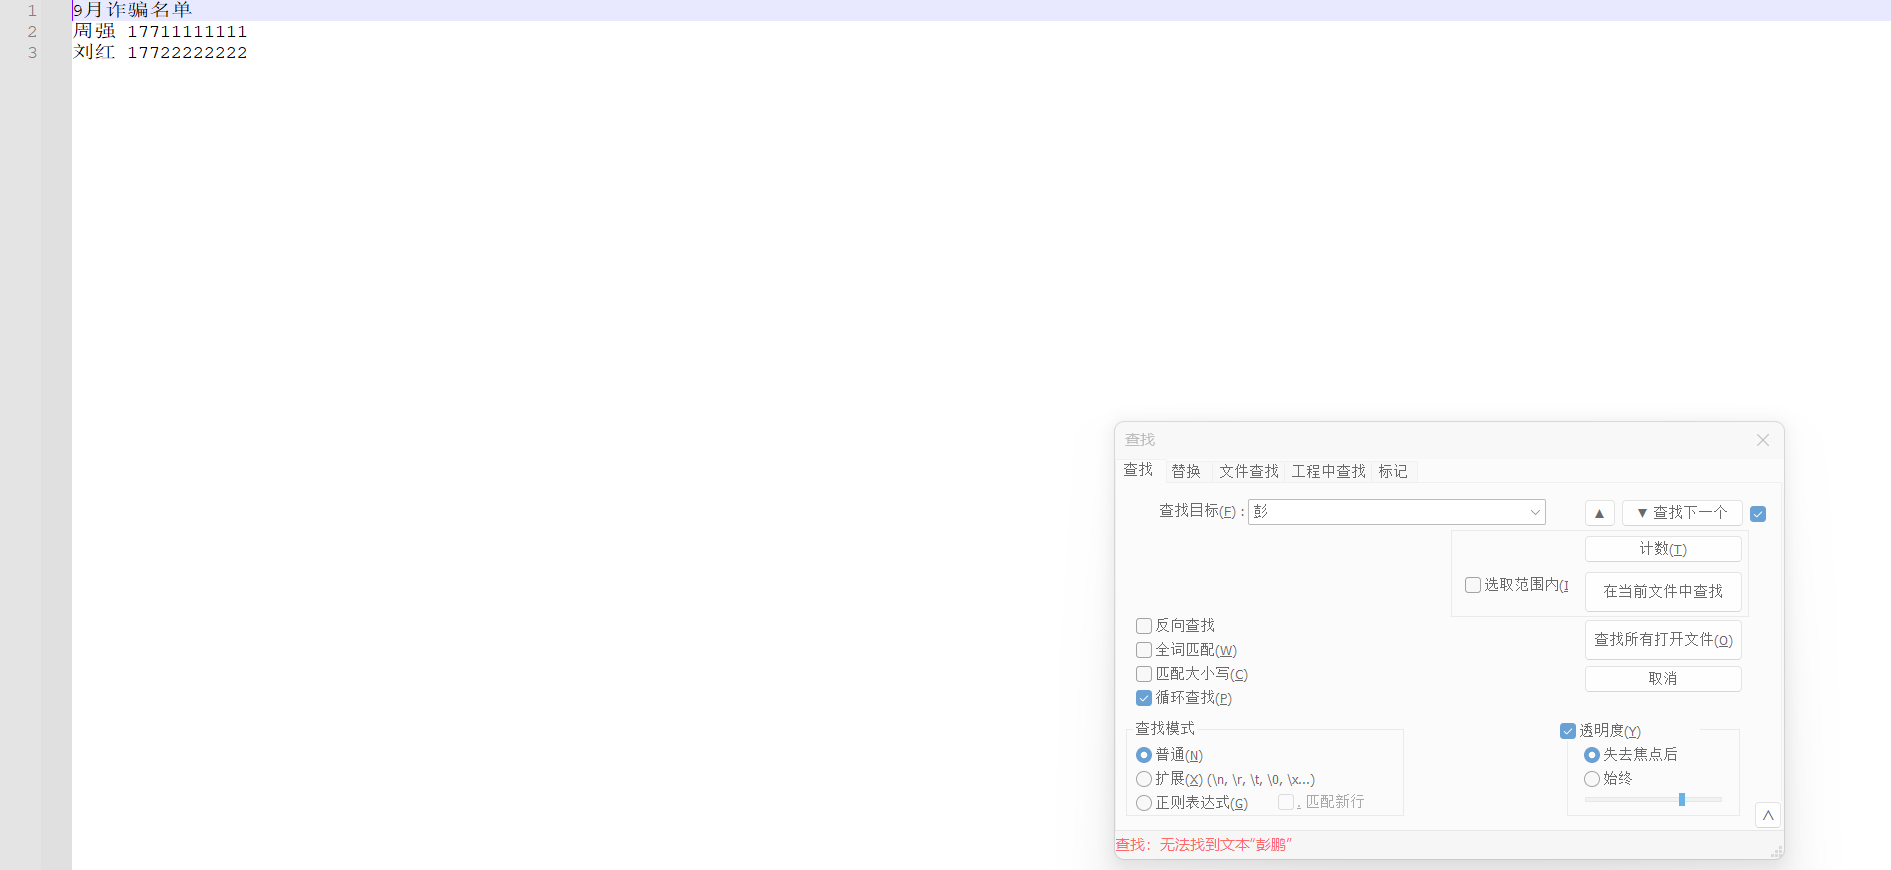The image size is (1891, 870).
Task: Enable 反向查找 option
Action: [x=1144, y=626]
